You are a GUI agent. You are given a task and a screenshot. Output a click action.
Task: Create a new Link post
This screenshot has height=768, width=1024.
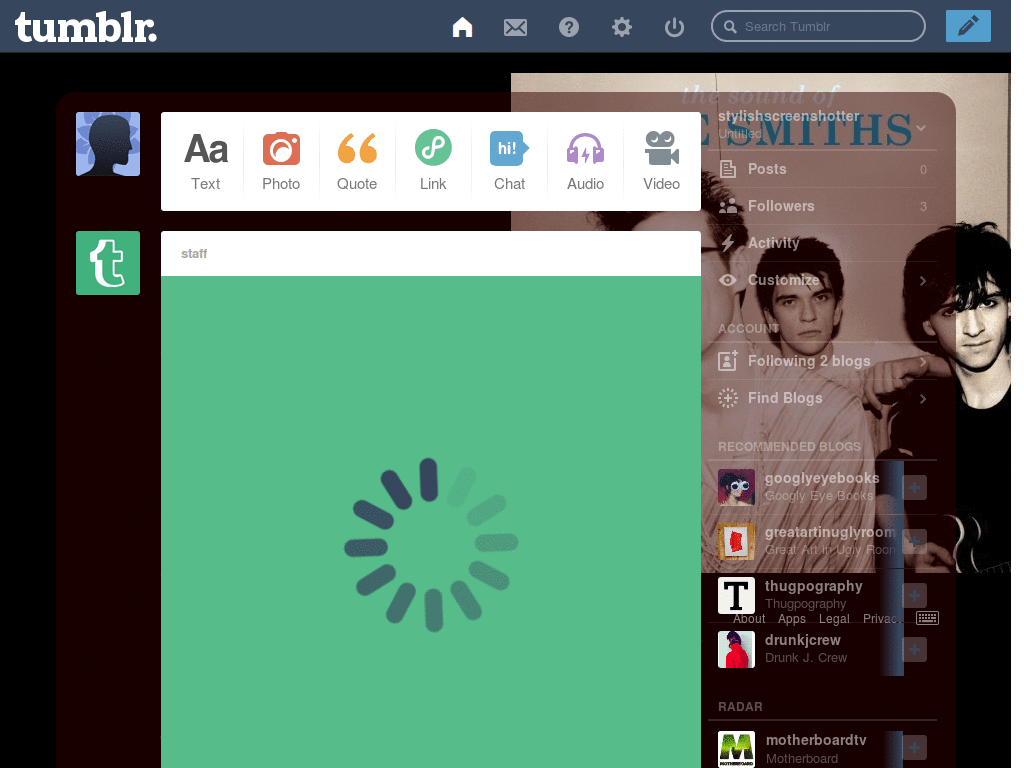pos(433,161)
